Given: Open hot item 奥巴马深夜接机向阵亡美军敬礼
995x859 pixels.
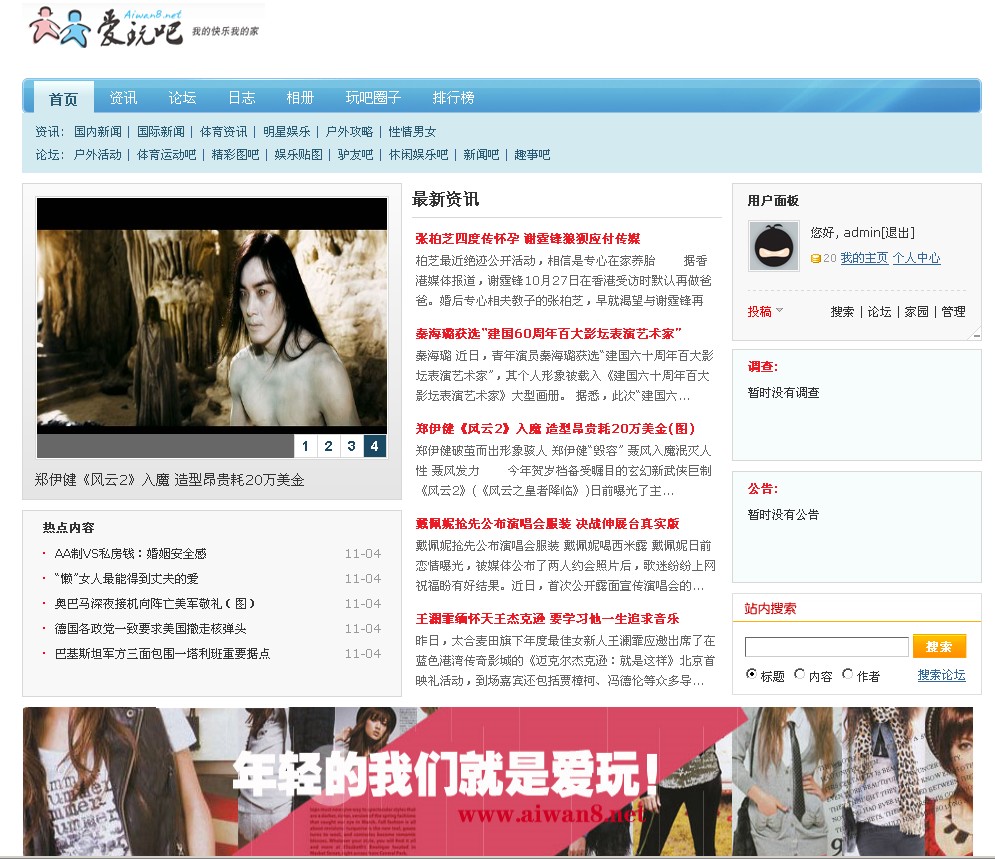Looking at the screenshot, I should point(155,603).
